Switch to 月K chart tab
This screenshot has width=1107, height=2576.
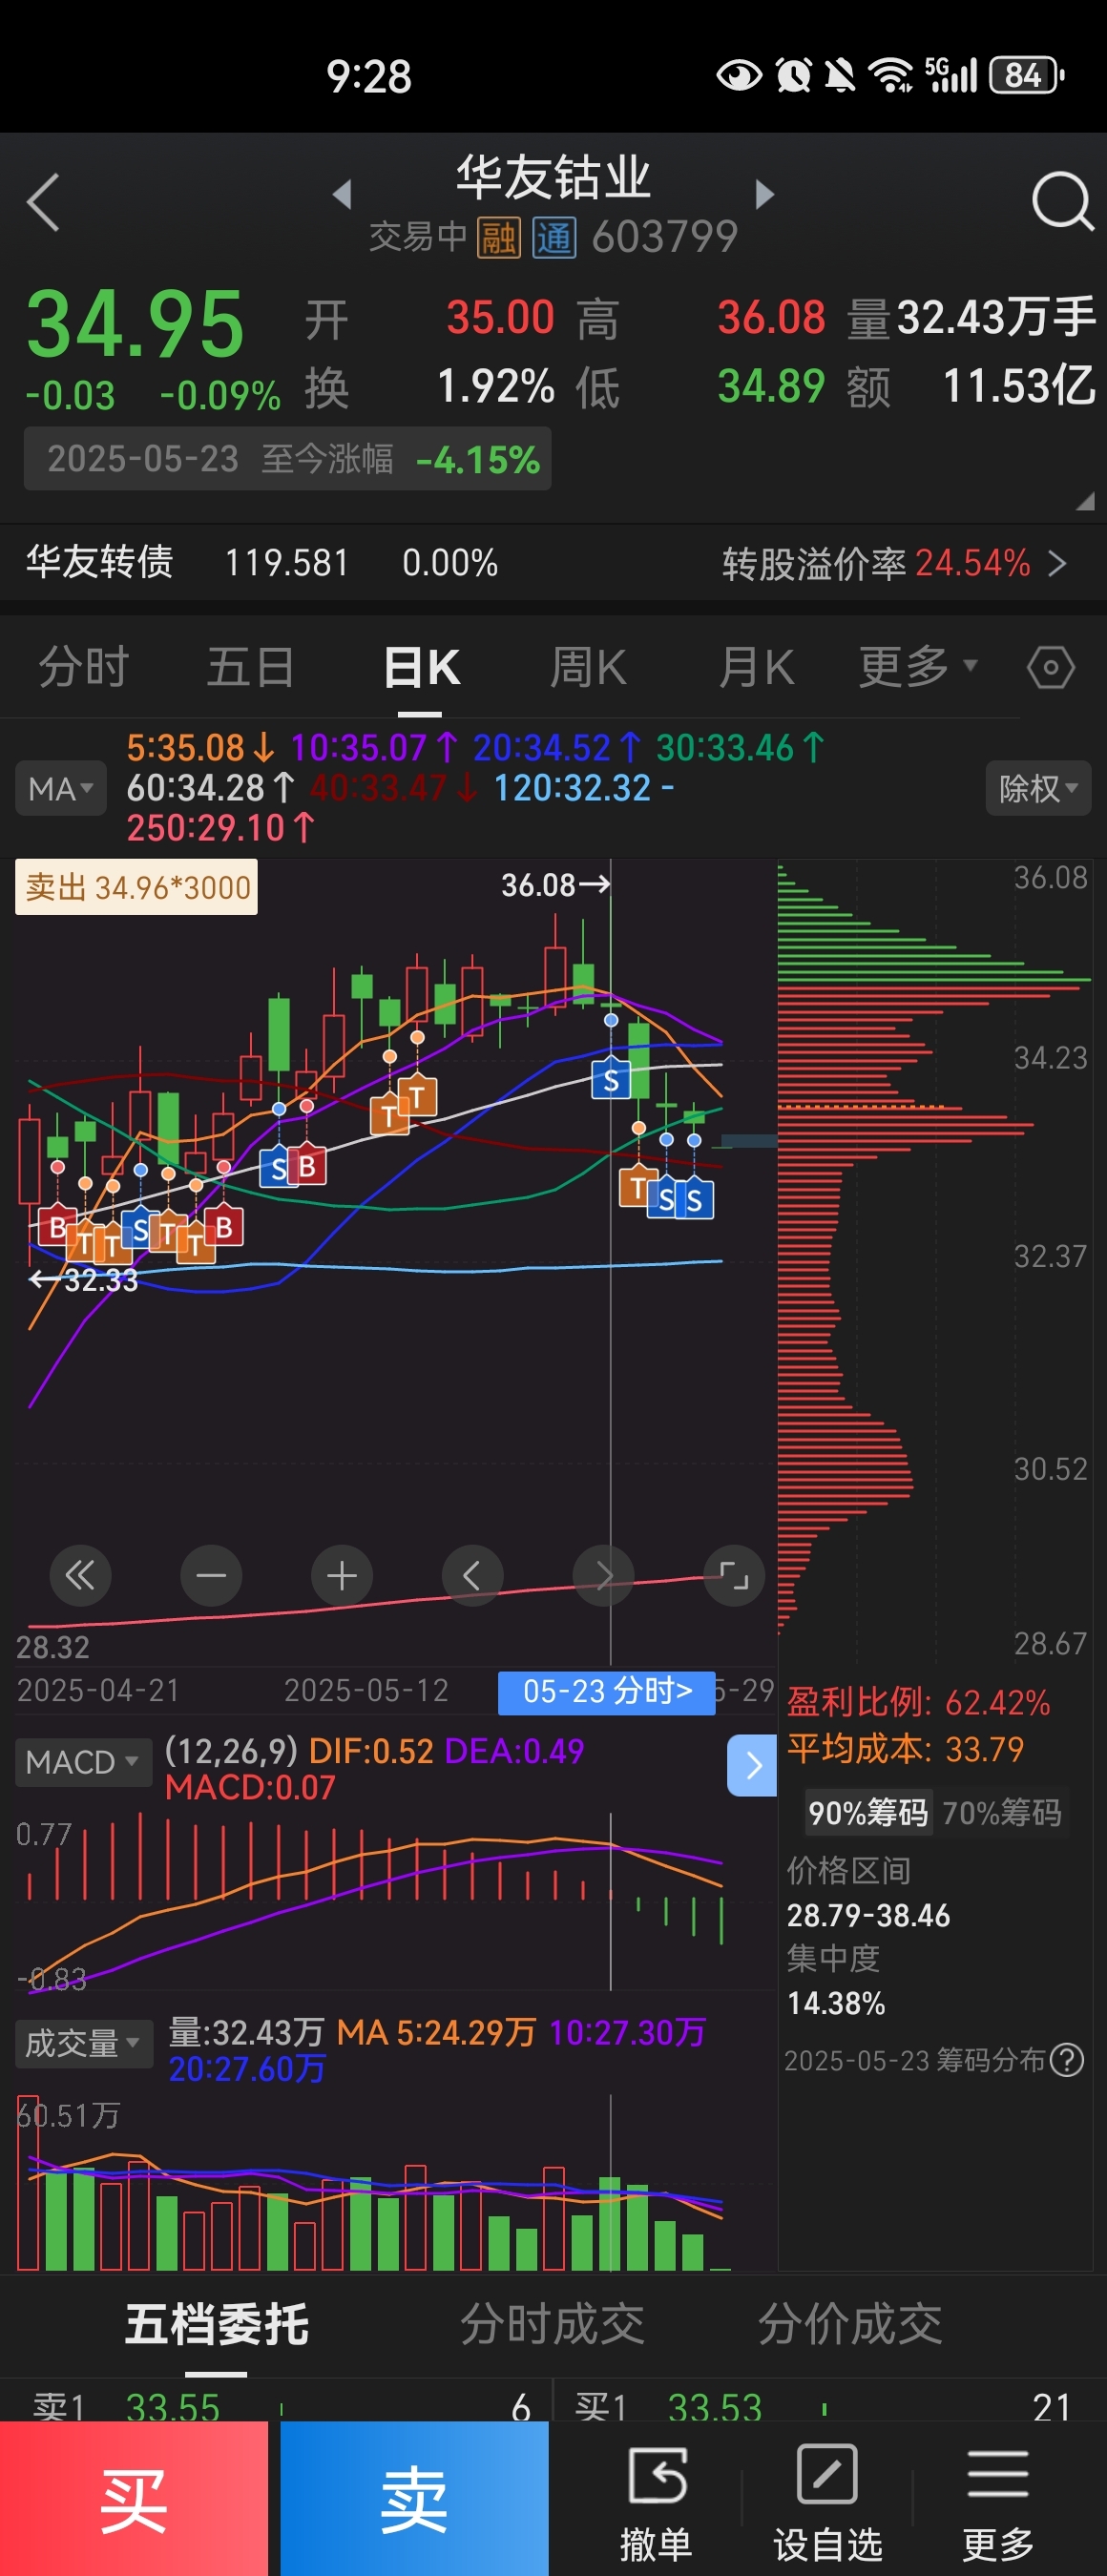click(x=757, y=667)
